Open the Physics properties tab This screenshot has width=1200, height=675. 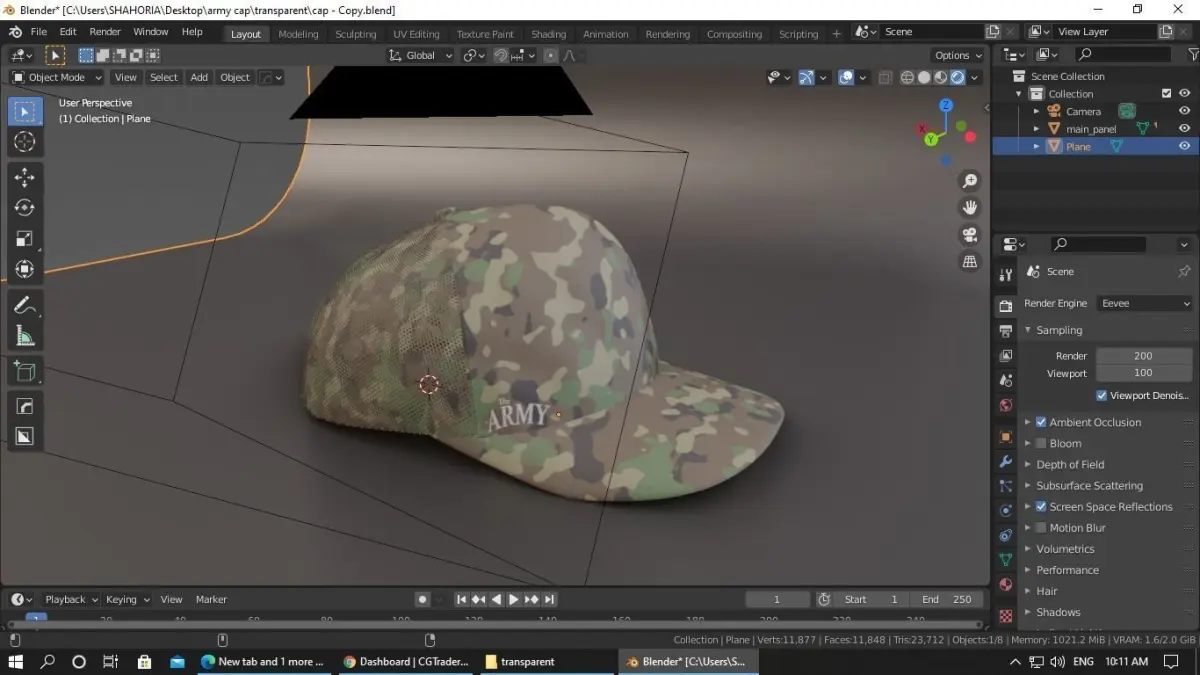(x=1006, y=511)
